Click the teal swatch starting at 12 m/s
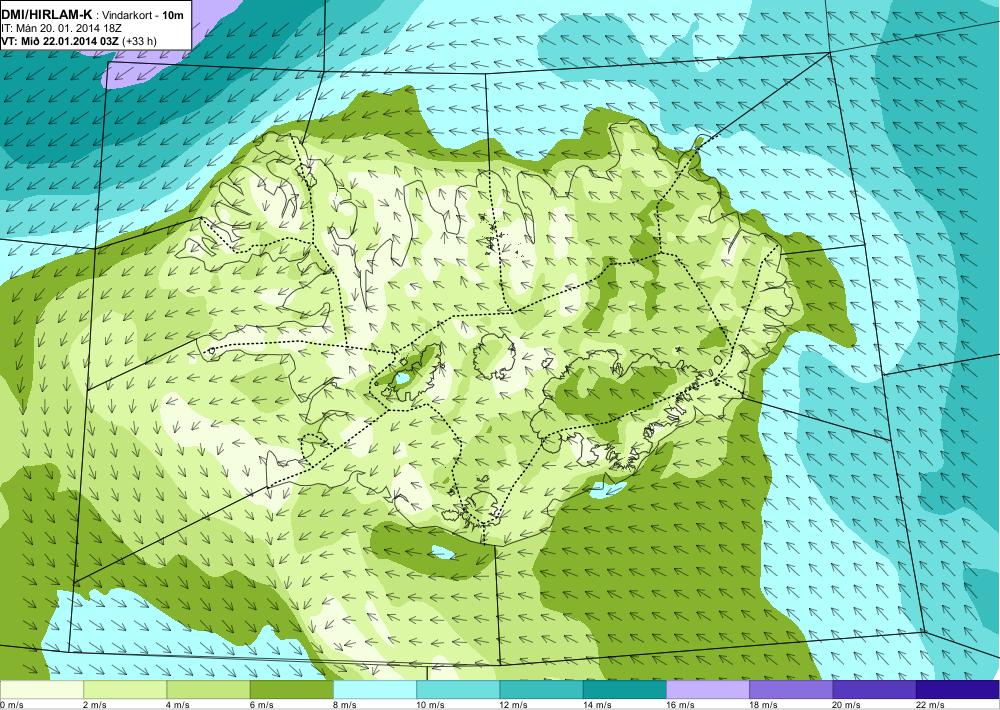Screen dimensions: 1000x710 [x=541, y=690]
